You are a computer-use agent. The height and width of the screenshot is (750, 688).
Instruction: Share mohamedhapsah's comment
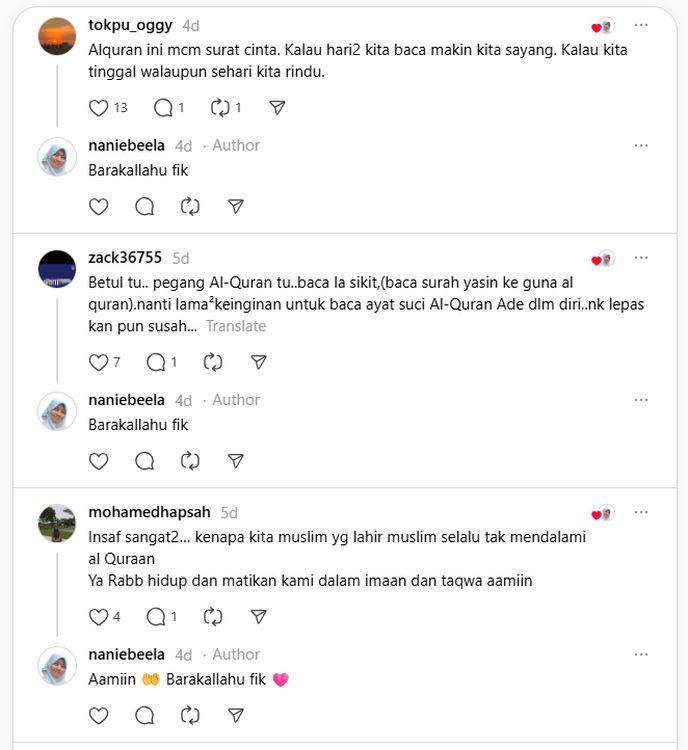point(258,617)
